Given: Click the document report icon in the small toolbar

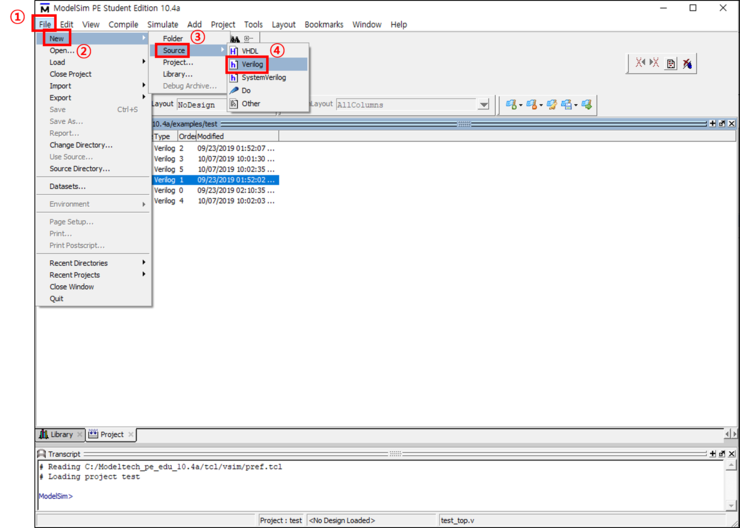Looking at the screenshot, I should click(x=671, y=64).
